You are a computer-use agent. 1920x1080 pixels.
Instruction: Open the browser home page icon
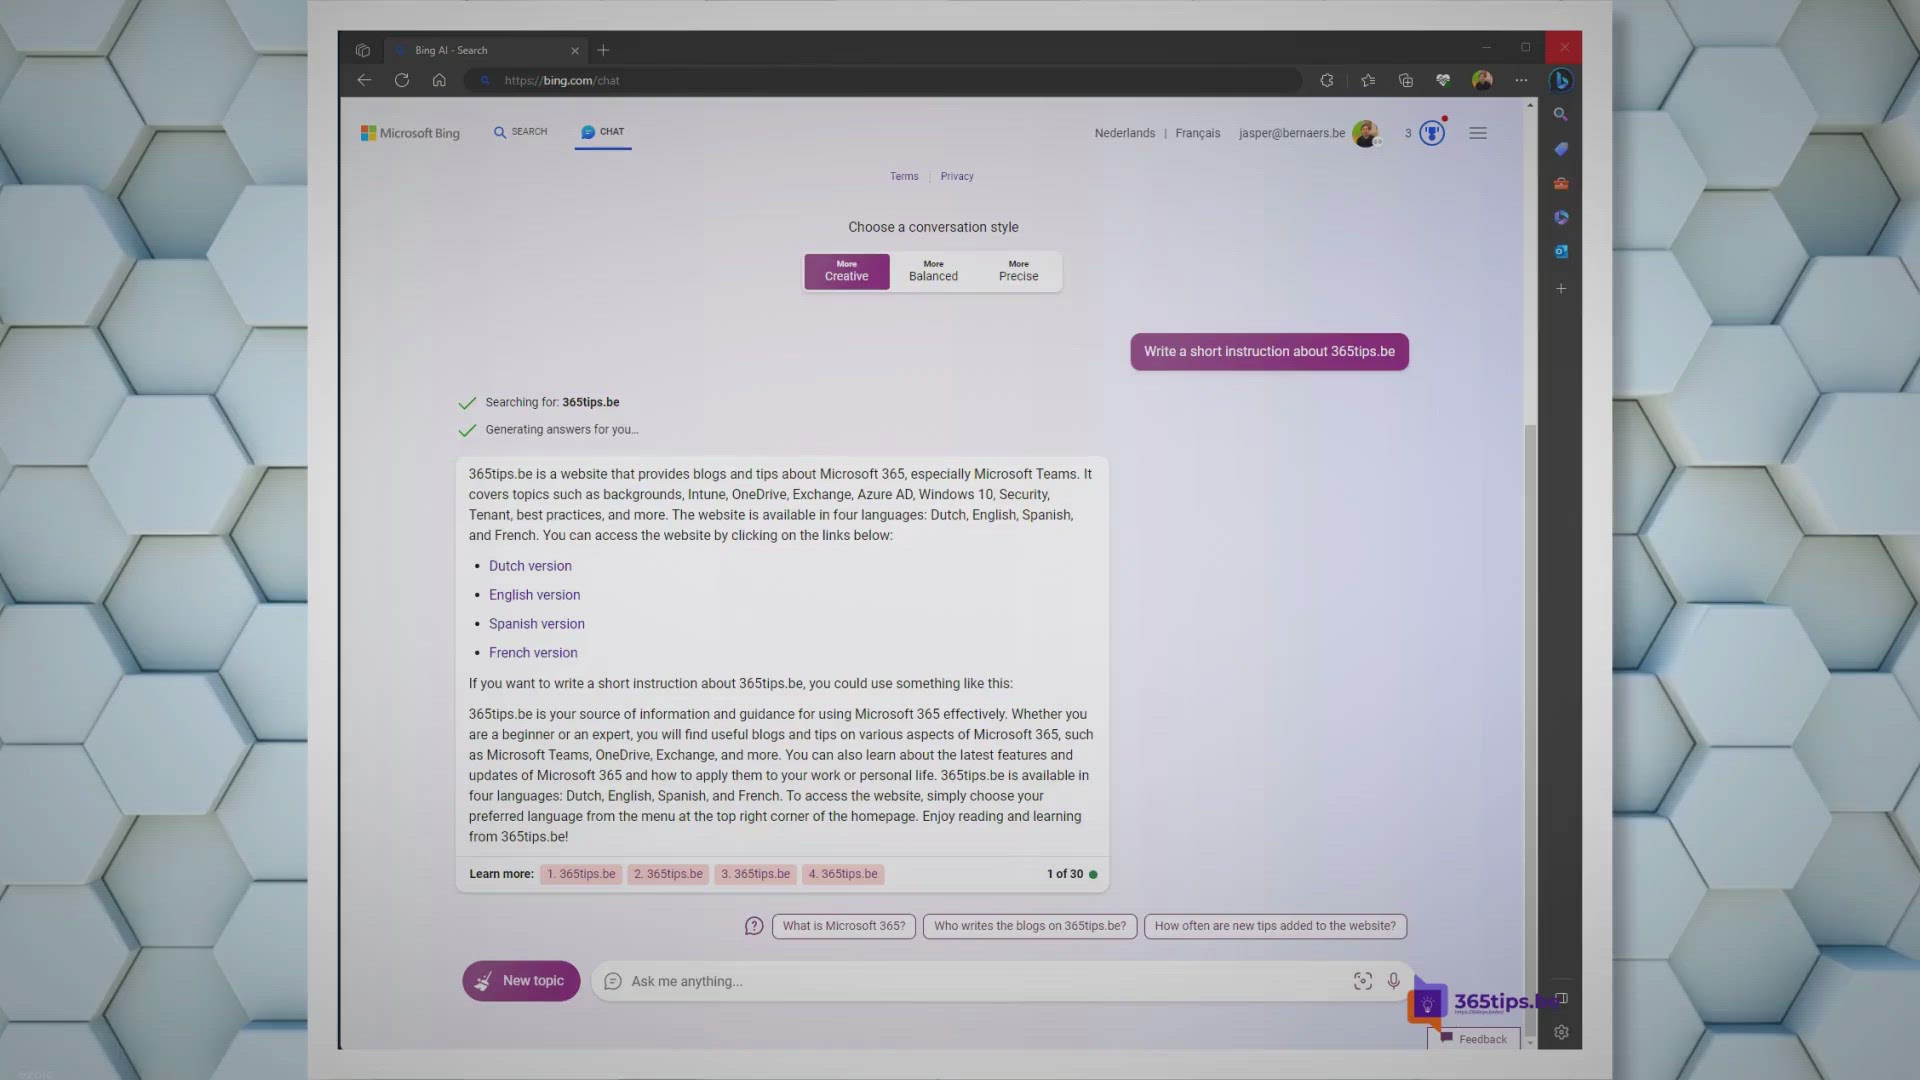[439, 80]
